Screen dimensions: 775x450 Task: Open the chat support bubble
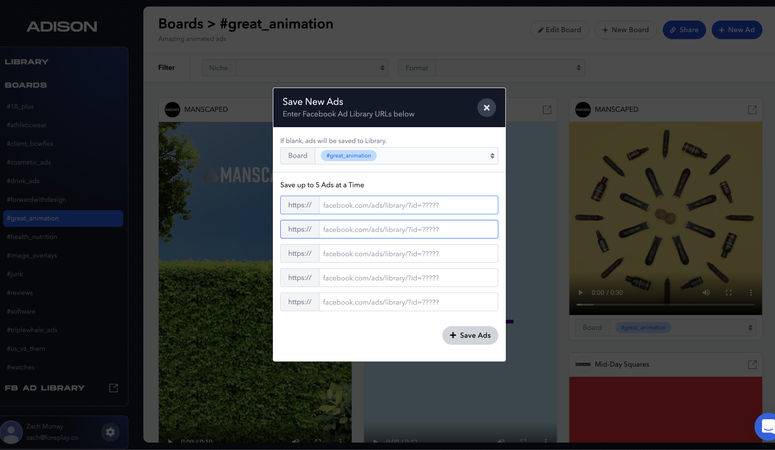click(x=766, y=426)
